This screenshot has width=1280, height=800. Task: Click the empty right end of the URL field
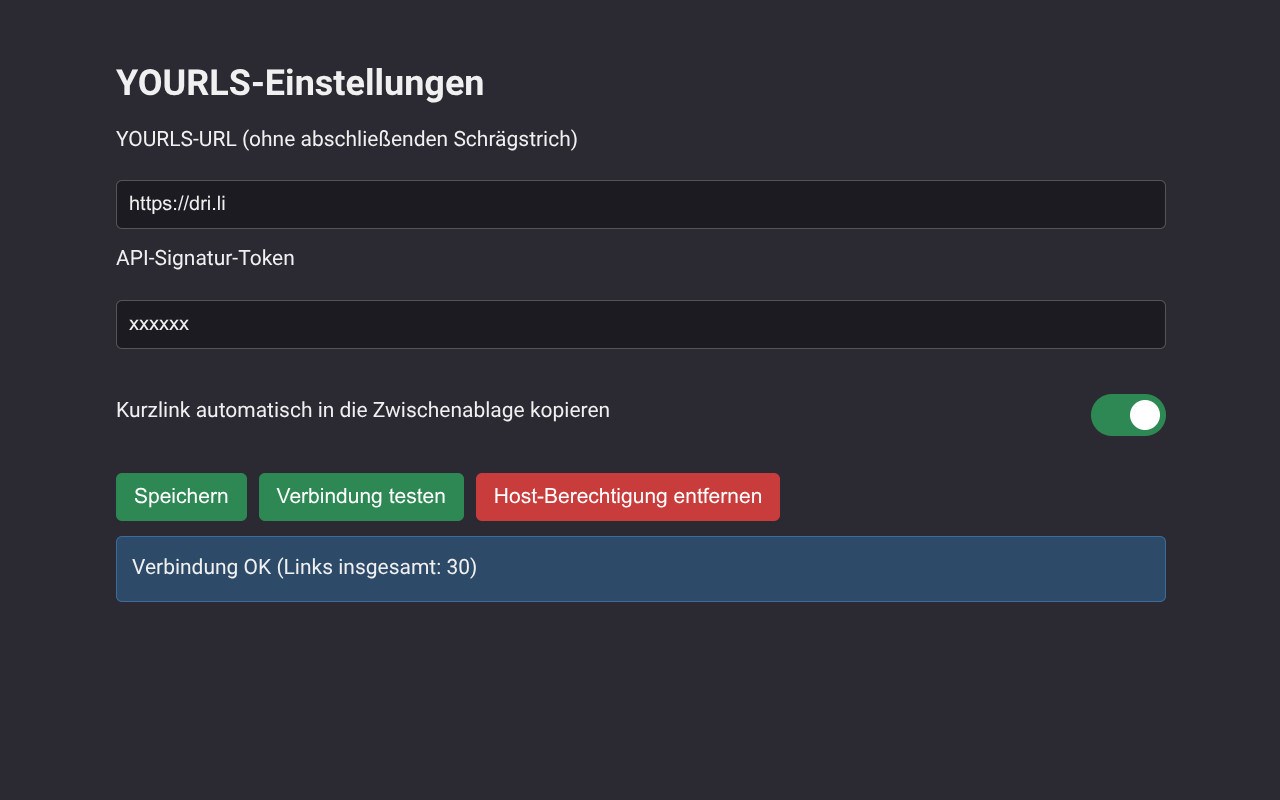[1100, 205]
